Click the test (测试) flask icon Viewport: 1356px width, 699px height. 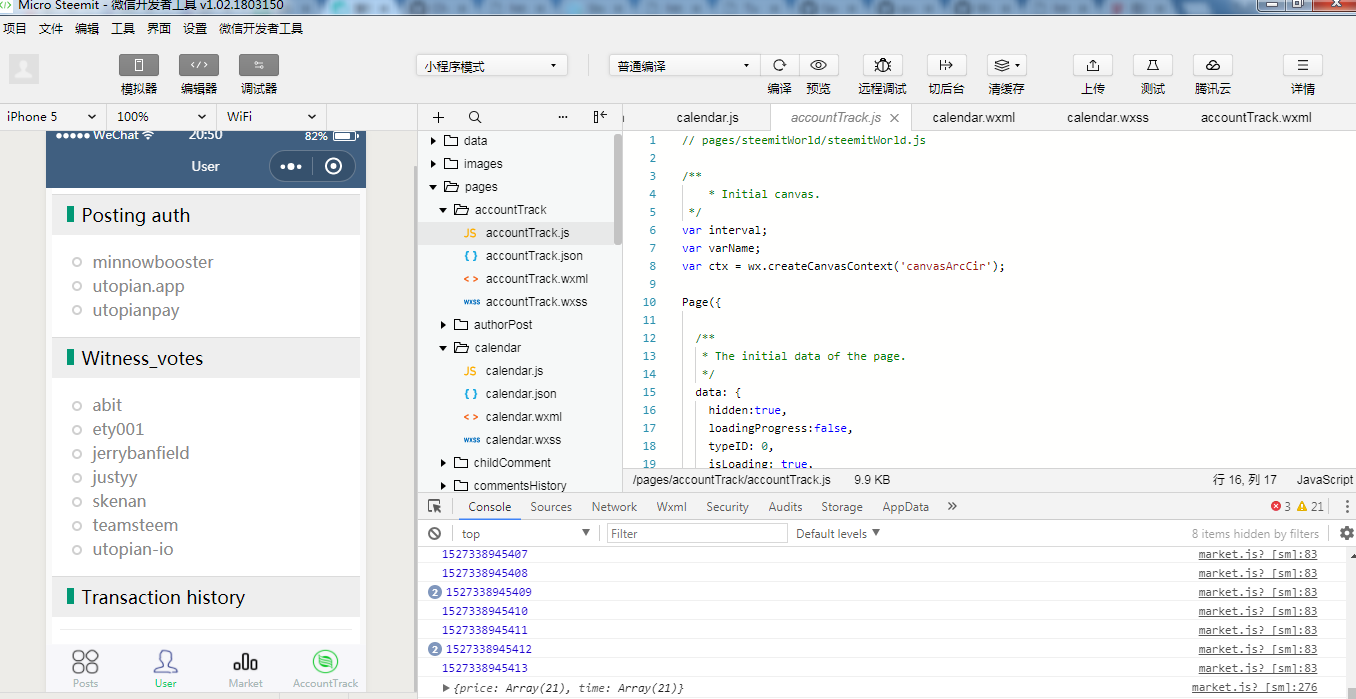point(1153,65)
